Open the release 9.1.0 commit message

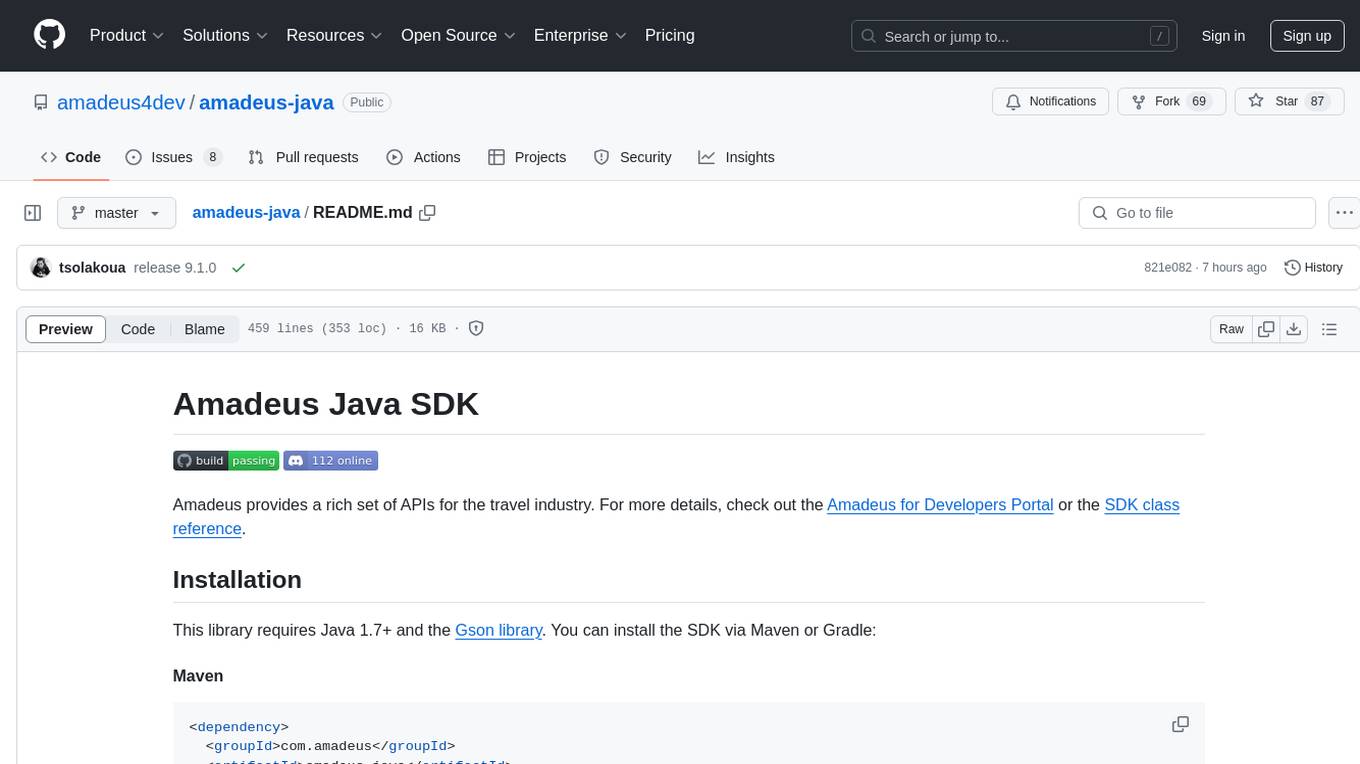175,268
